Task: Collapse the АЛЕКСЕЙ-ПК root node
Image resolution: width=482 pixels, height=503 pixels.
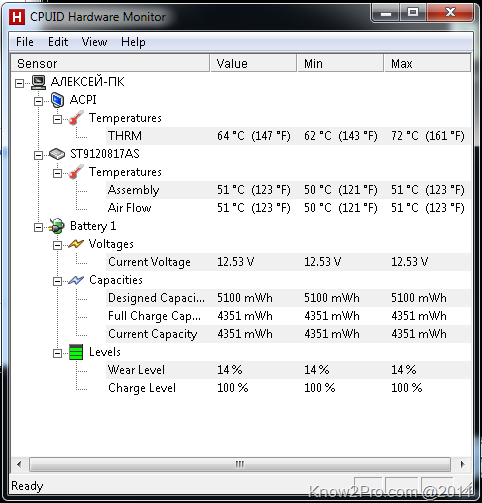Action: click(20, 83)
